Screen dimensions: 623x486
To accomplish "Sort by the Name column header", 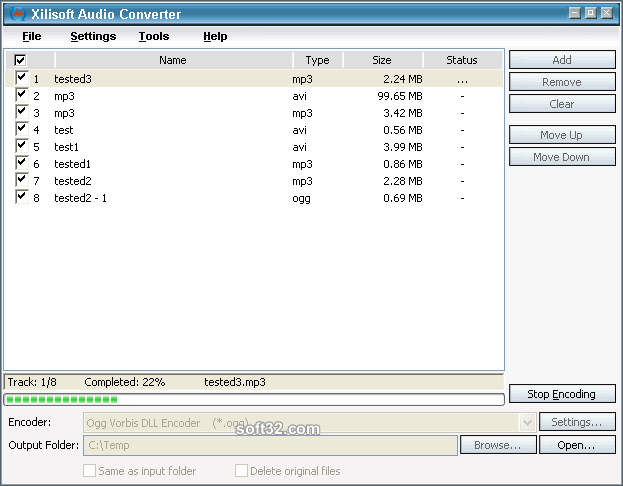I will [174, 60].
